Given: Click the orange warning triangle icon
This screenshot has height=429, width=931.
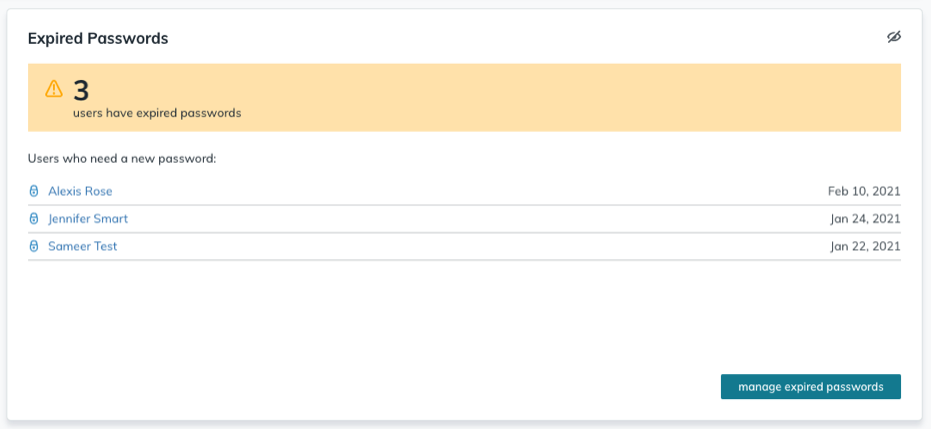Looking at the screenshot, I should (54, 89).
